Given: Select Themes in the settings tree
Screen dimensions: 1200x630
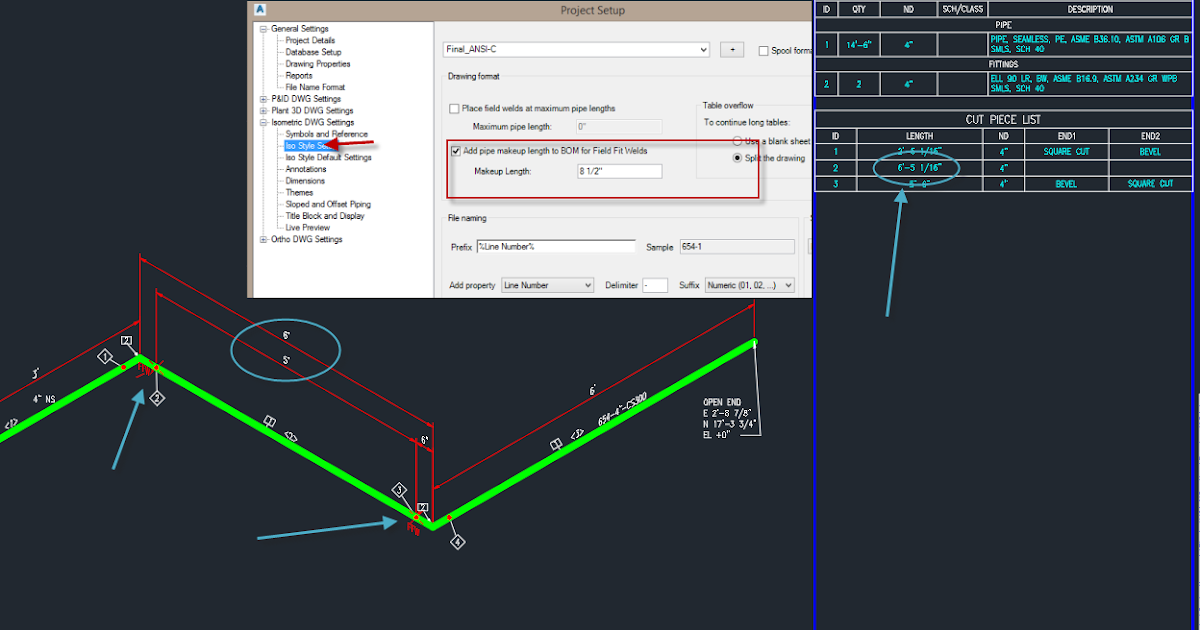Looking at the screenshot, I should 300,191.
